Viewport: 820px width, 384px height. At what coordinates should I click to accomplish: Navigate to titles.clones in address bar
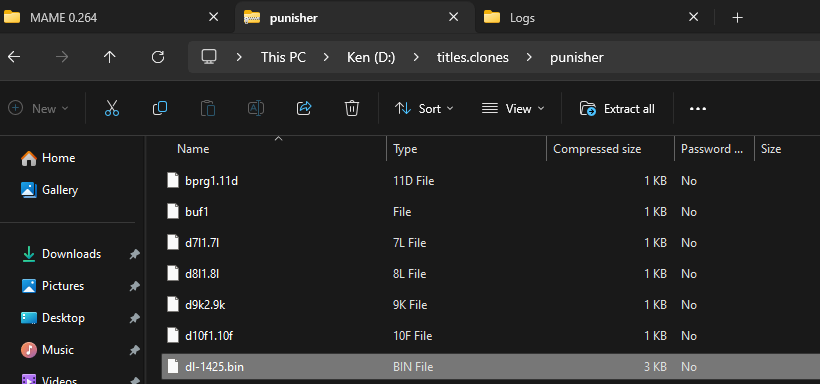(x=473, y=57)
